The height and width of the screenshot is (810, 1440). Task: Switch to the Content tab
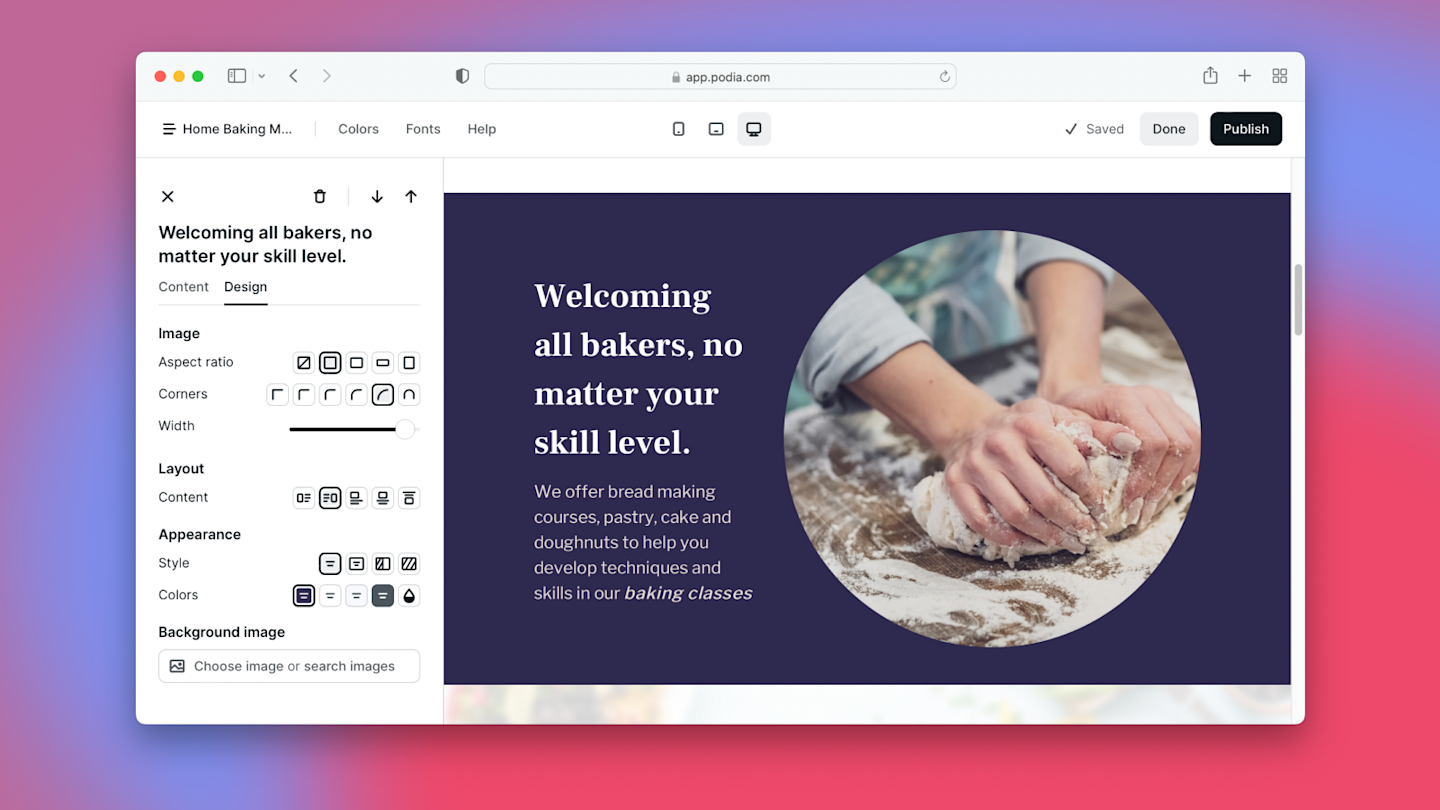(183, 287)
